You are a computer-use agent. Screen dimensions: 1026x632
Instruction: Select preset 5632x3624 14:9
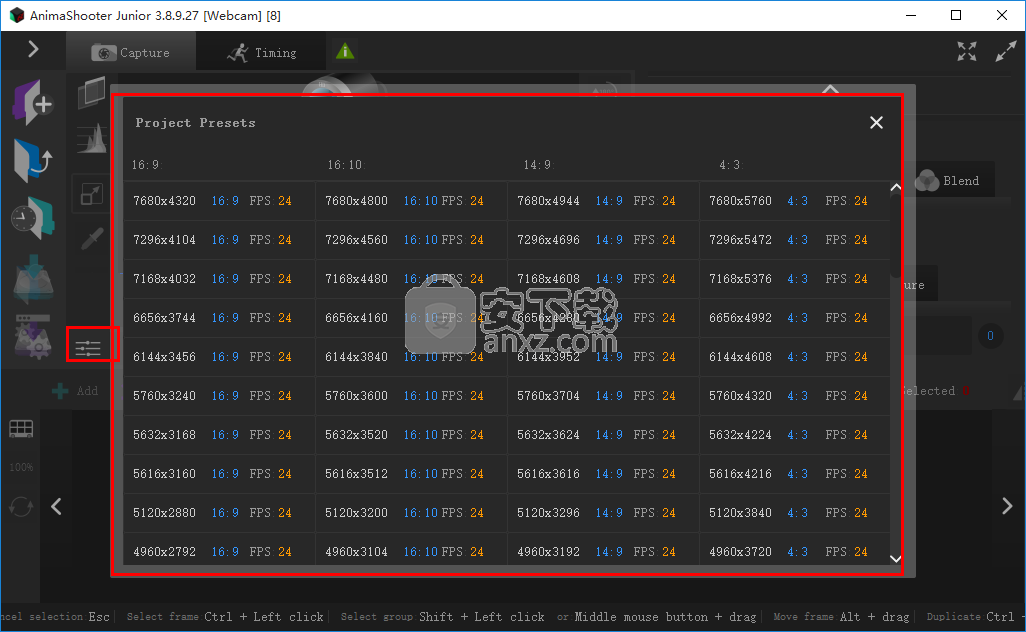click(603, 435)
